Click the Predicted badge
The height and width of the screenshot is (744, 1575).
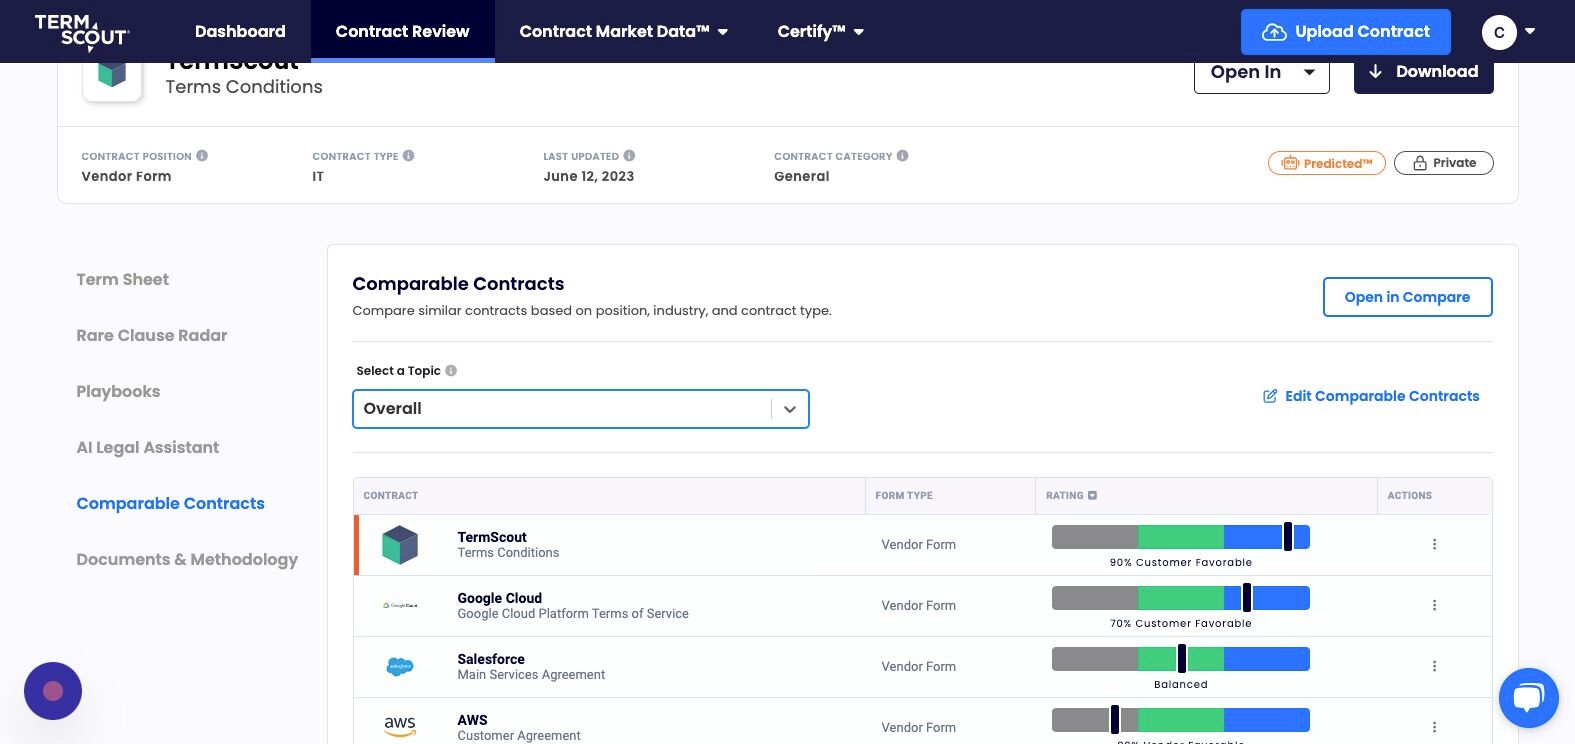click(1327, 163)
